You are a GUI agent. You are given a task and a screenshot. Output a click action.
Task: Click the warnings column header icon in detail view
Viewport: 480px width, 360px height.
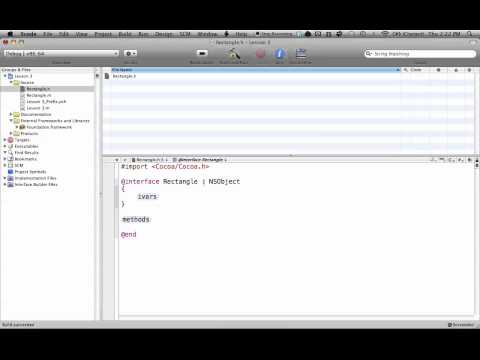pos(456,70)
